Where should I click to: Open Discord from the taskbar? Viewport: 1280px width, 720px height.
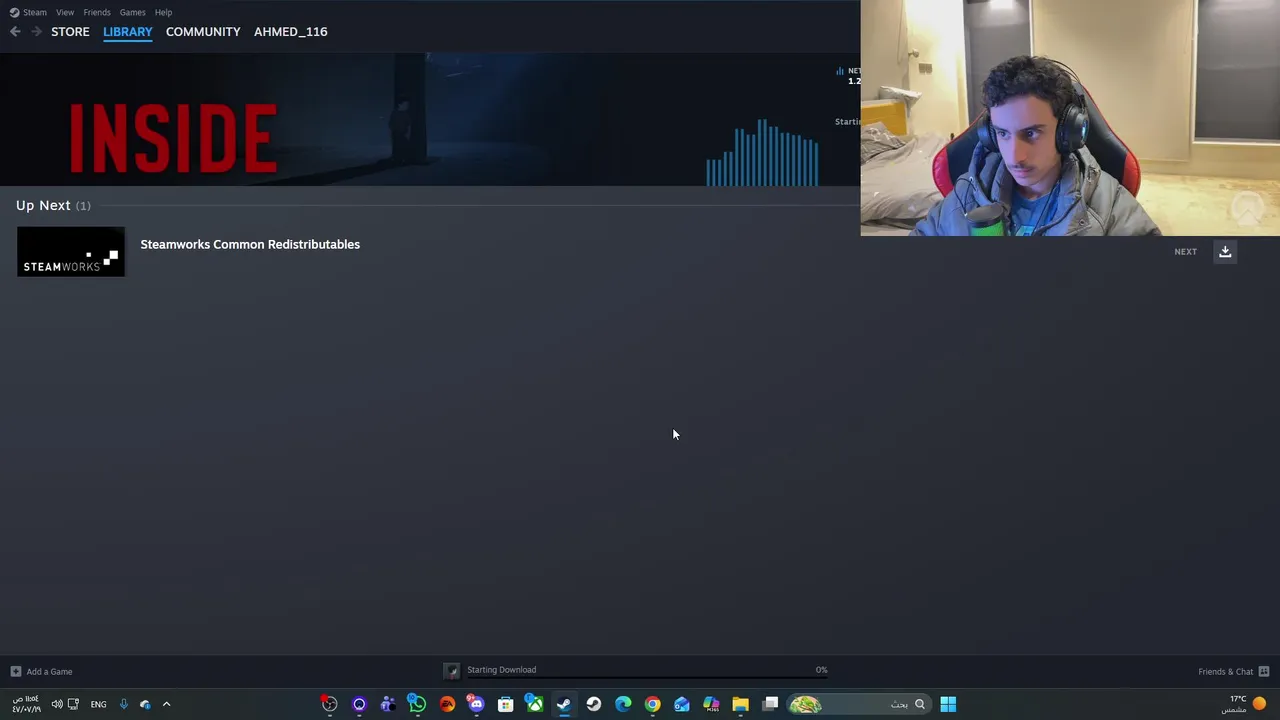click(476, 704)
